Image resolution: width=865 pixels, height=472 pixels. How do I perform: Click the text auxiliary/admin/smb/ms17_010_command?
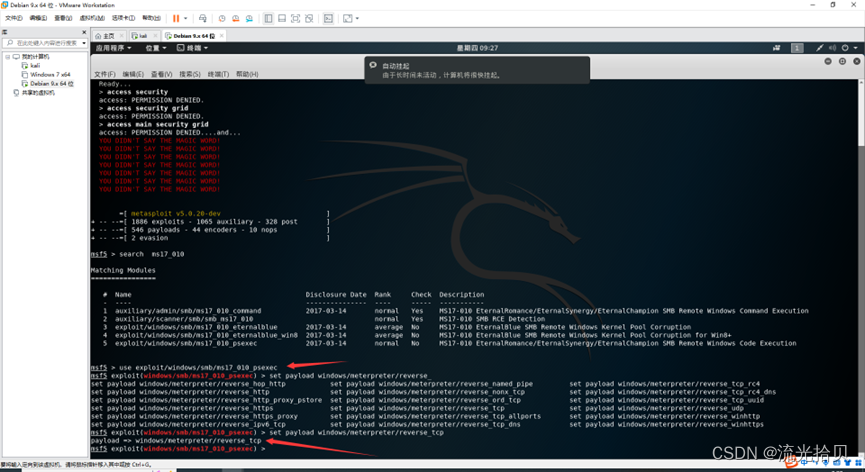tap(188, 311)
